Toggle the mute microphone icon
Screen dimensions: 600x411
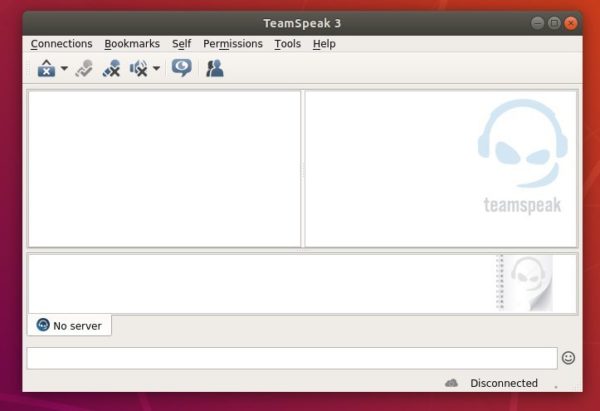pos(111,68)
